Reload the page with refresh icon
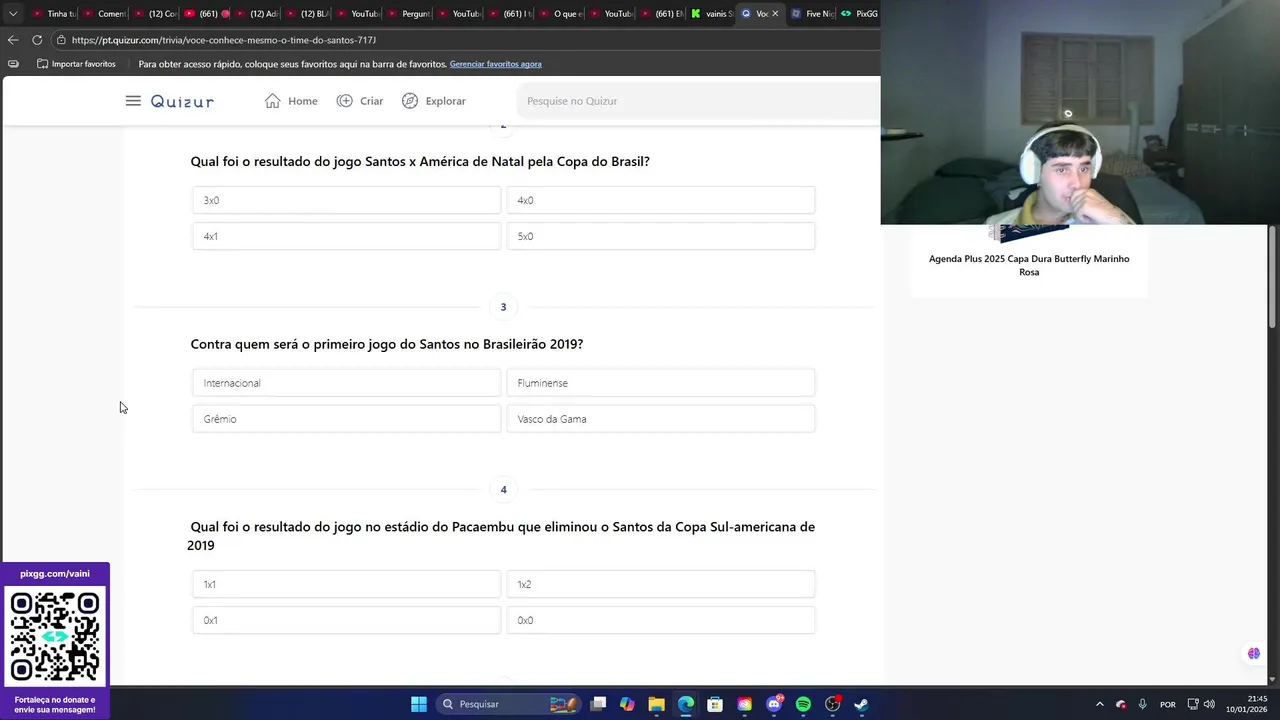 [x=37, y=40]
